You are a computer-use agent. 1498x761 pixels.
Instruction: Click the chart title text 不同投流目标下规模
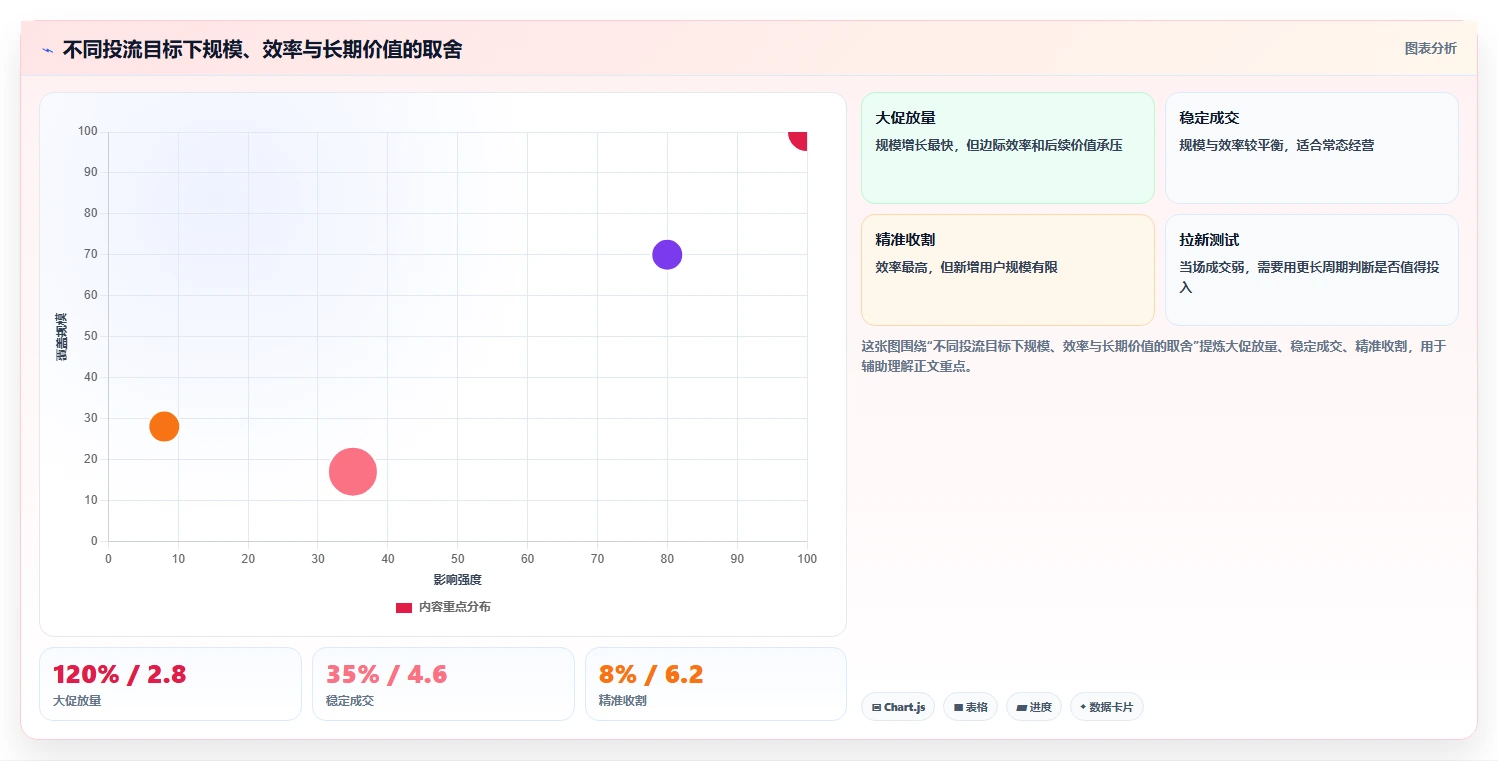tap(262, 50)
